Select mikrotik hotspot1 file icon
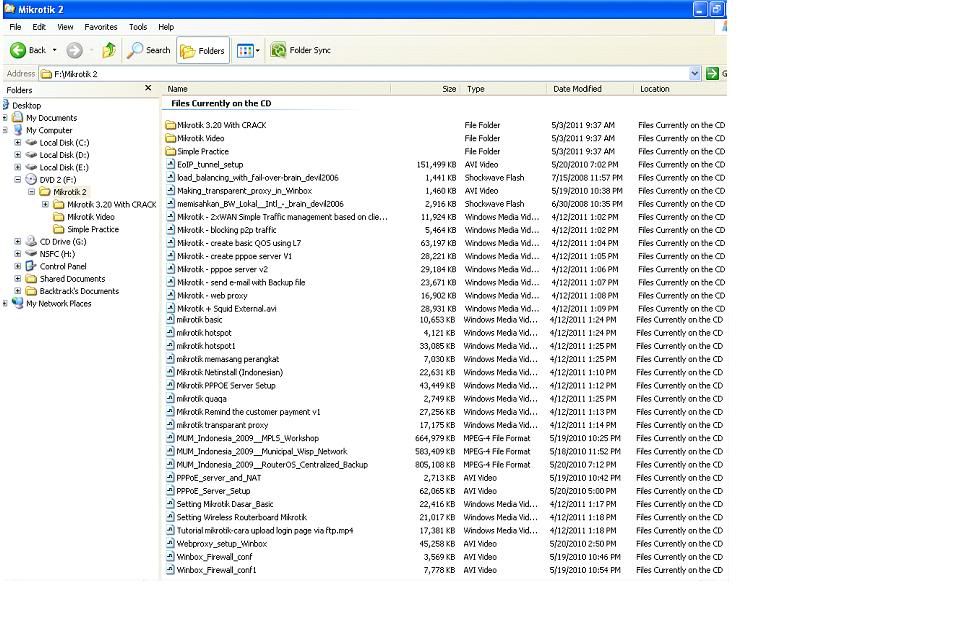Image resolution: width=961 pixels, height=623 pixels. (170, 346)
